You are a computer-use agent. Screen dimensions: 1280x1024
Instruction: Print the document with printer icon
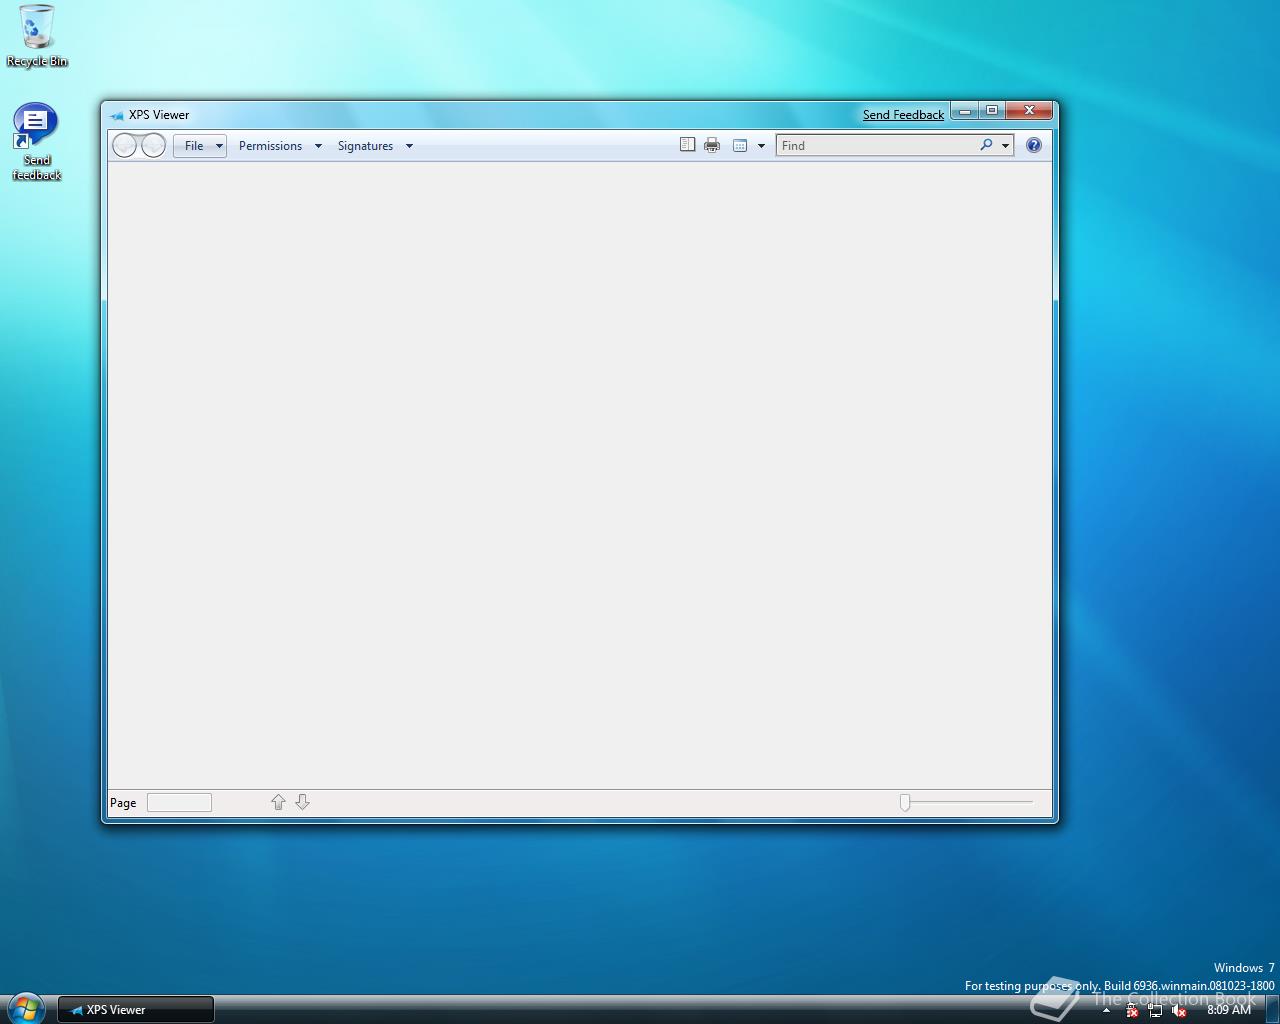(x=712, y=145)
